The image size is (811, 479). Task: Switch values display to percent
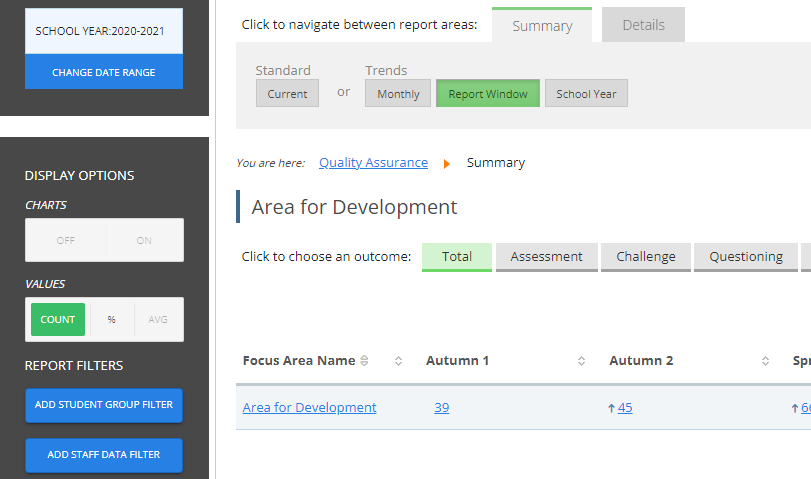click(111, 319)
